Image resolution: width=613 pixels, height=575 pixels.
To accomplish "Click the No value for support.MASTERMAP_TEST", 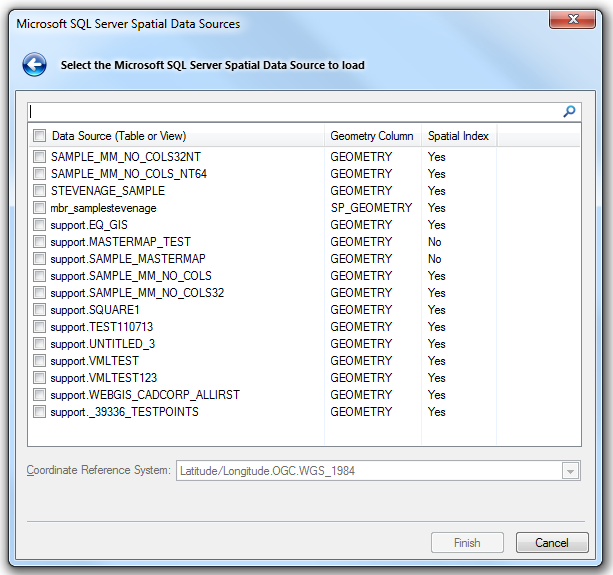I will (x=435, y=242).
